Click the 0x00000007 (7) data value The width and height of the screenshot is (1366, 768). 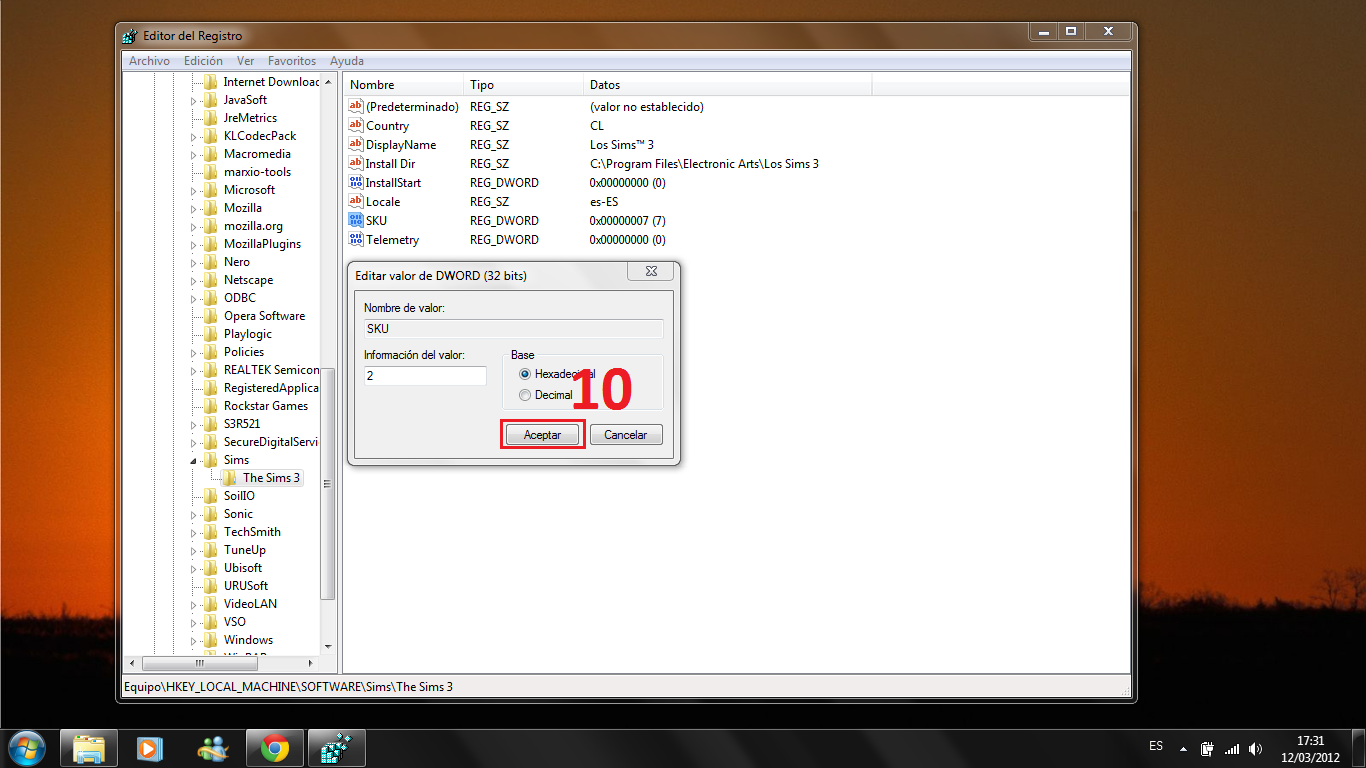coord(628,220)
